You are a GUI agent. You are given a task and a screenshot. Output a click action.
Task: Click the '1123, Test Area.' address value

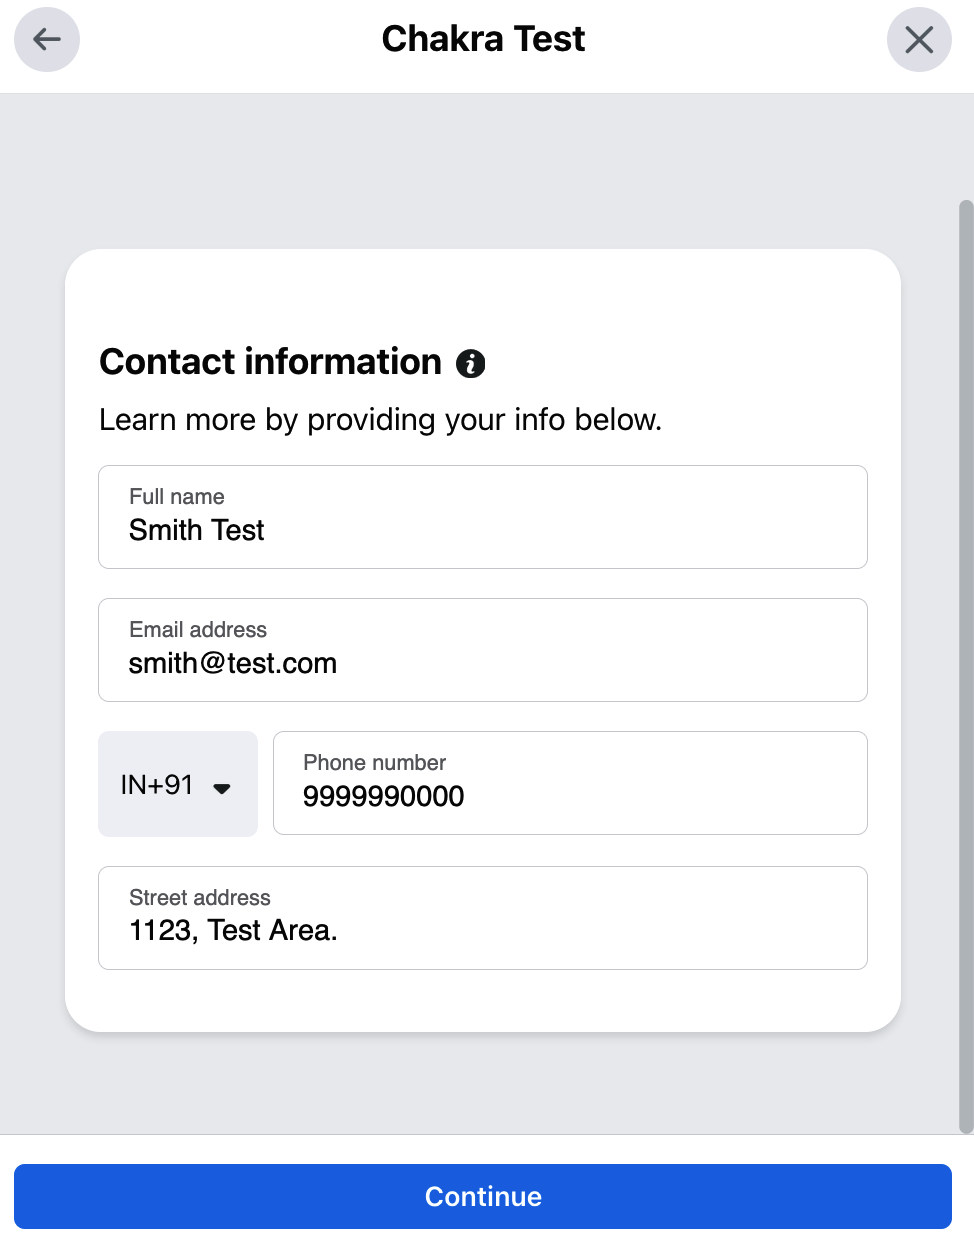233,931
